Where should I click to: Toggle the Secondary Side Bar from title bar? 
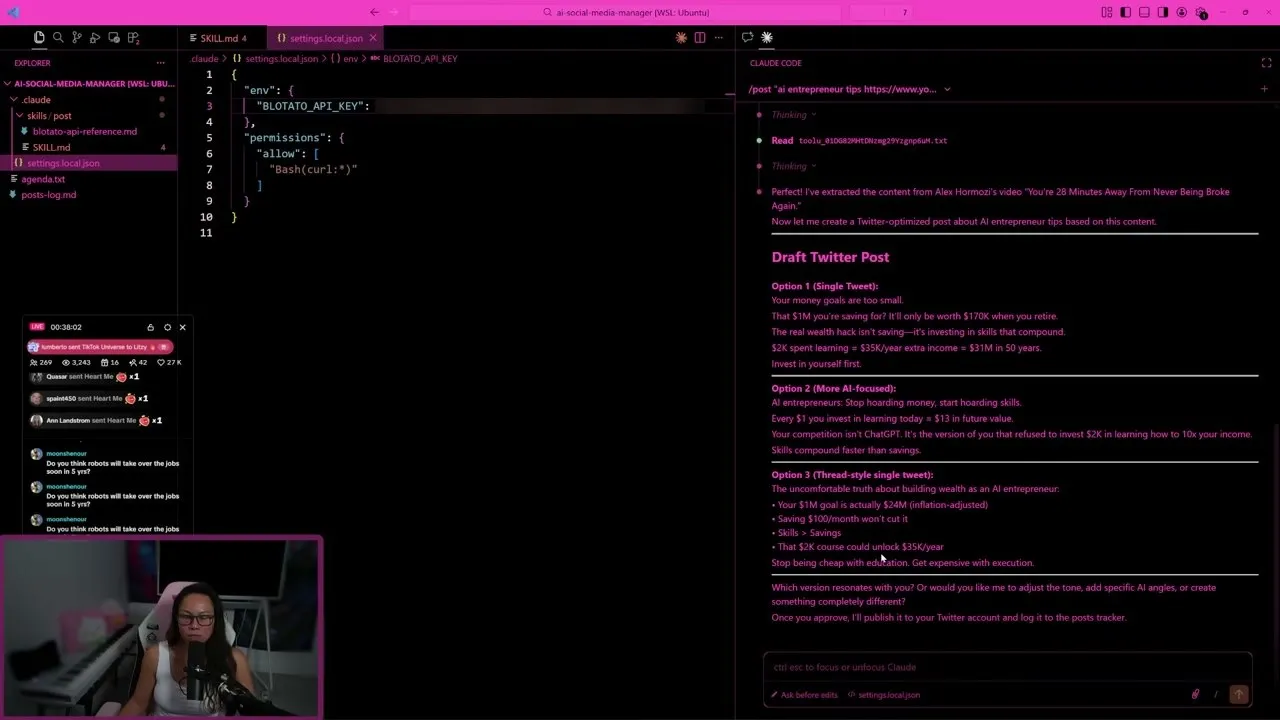tap(1163, 12)
